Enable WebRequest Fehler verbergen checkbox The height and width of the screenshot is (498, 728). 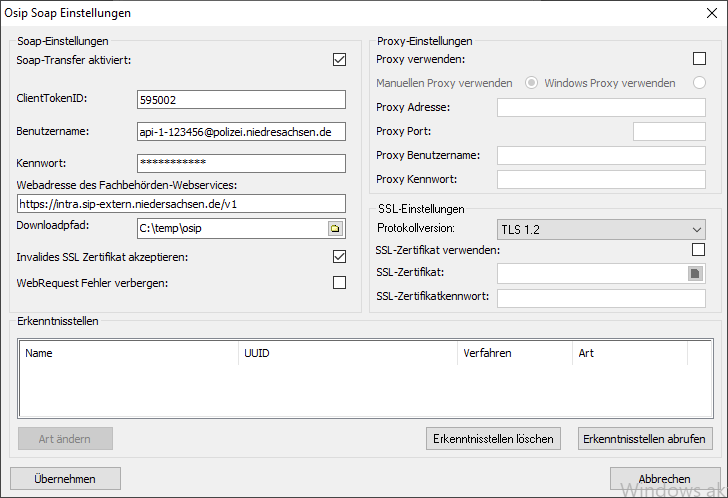point(339,283)
